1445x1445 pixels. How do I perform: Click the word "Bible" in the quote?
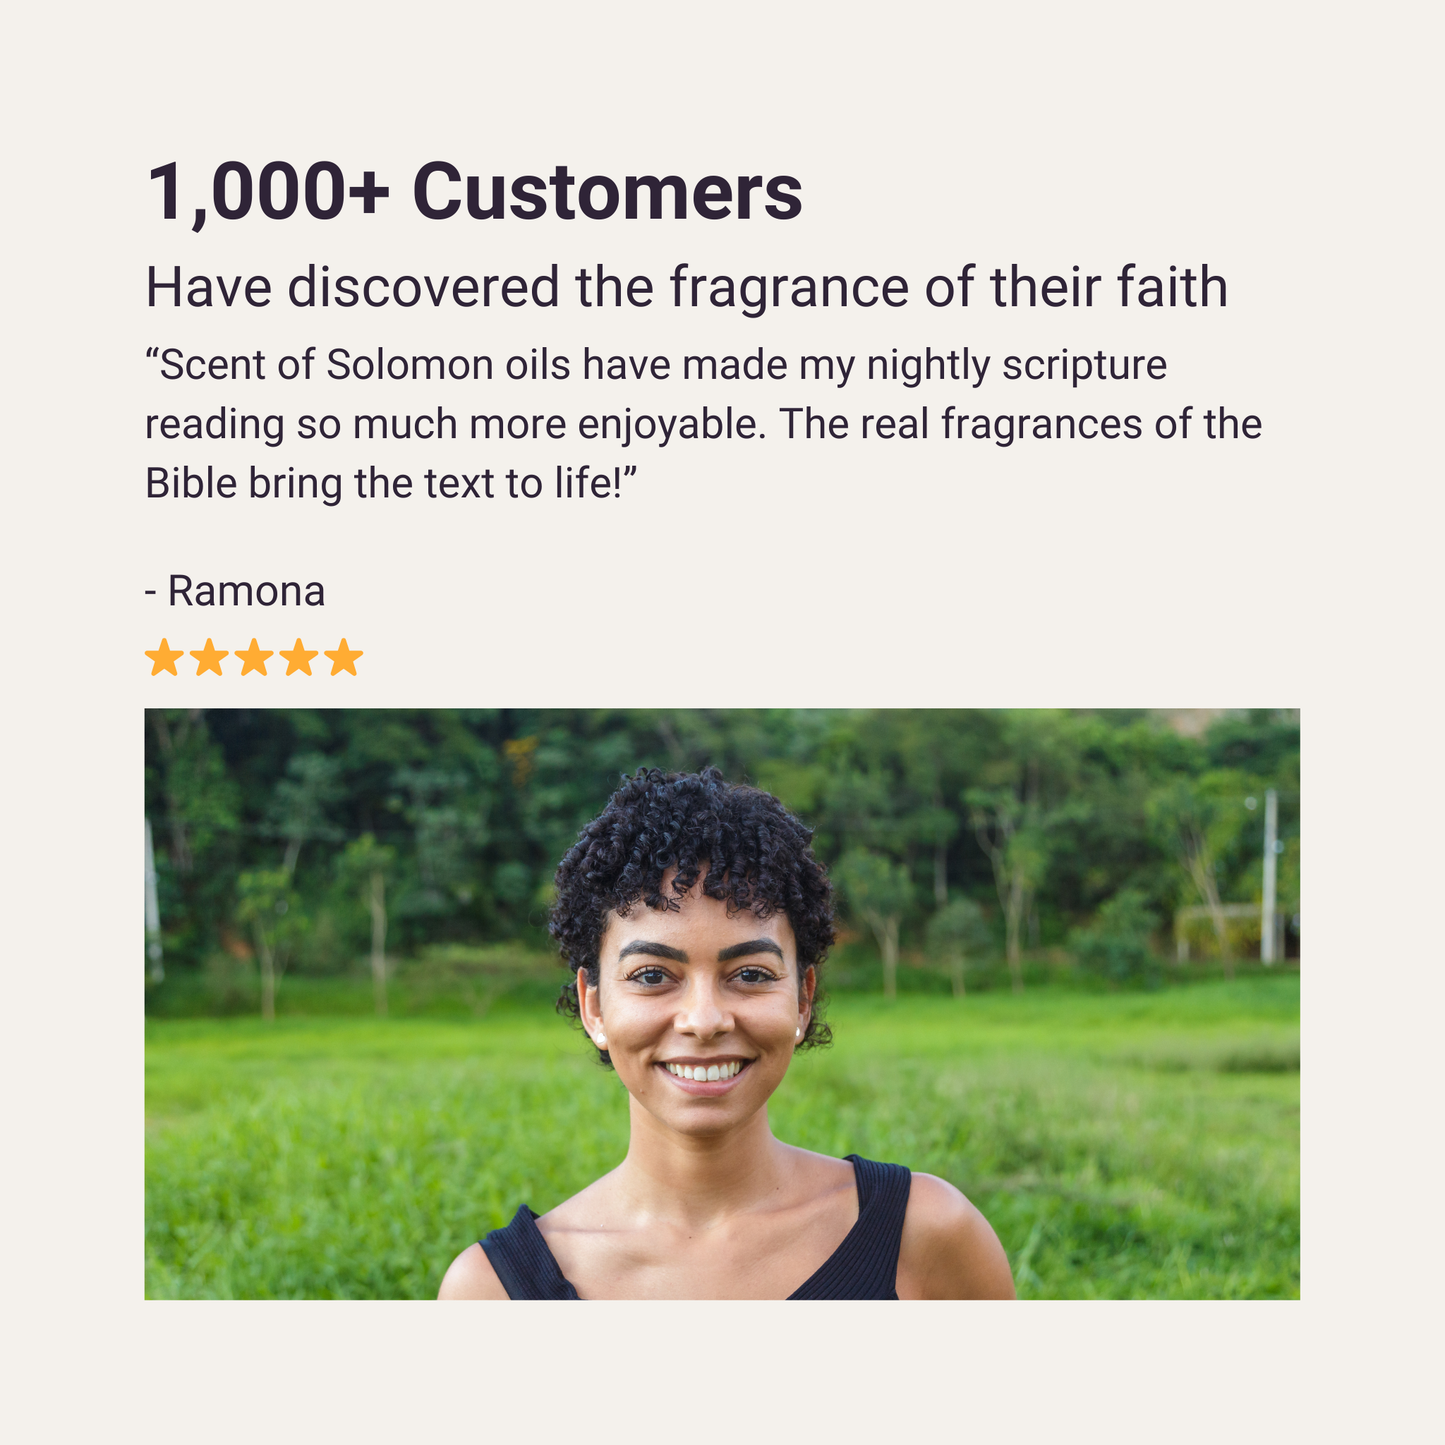(x=190, y=484)
